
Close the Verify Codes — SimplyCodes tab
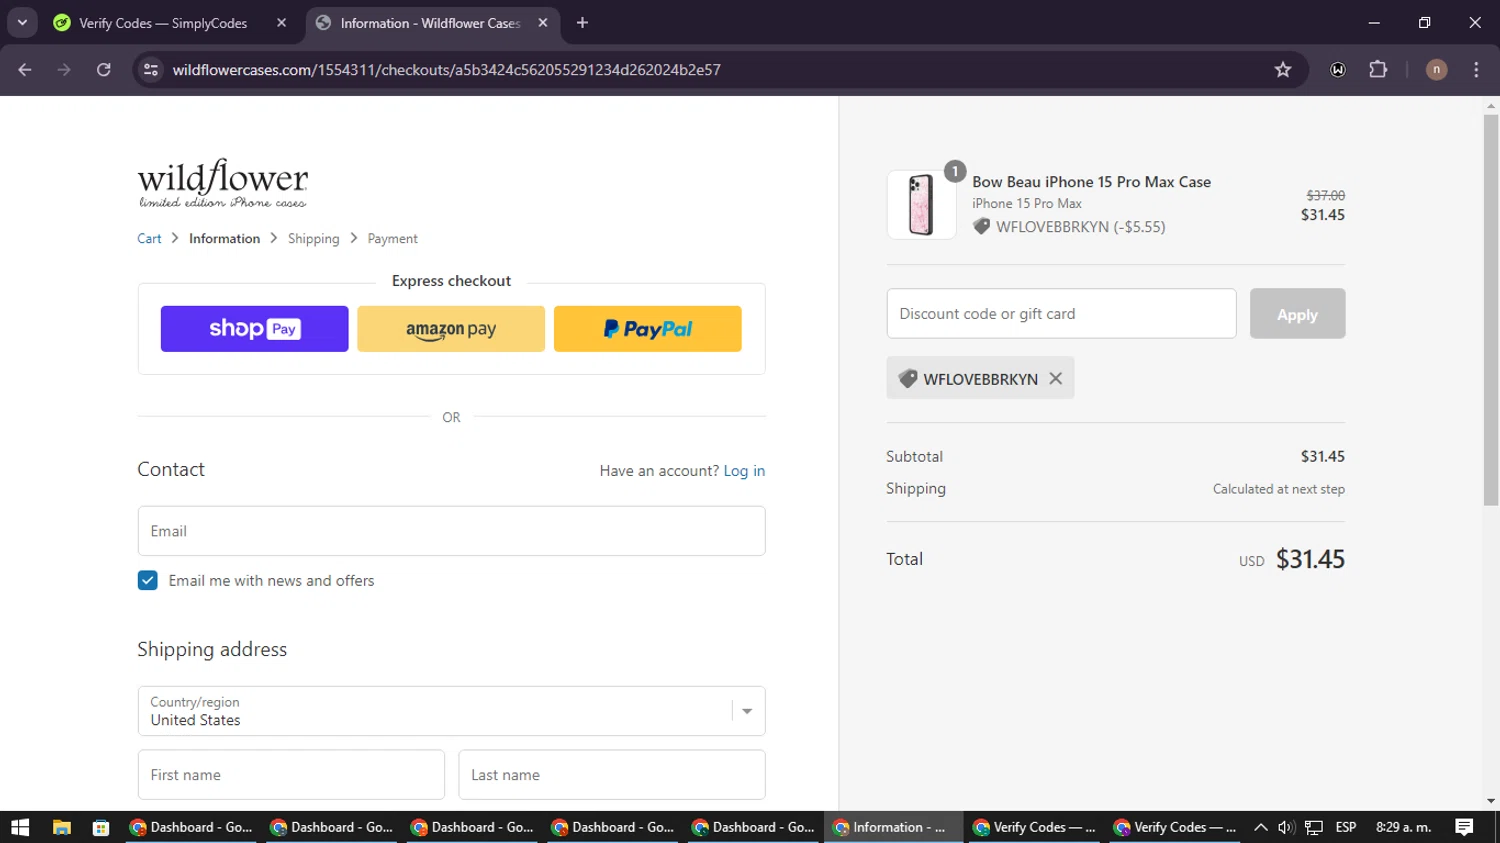click(281, 23)
